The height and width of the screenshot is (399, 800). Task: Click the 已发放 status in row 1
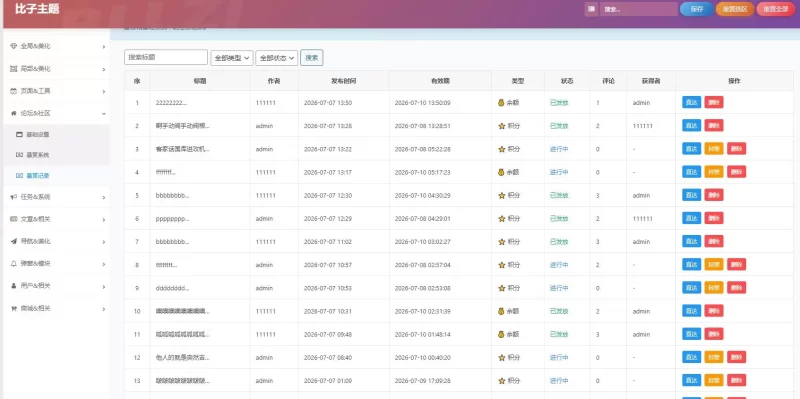coord(559,103)
